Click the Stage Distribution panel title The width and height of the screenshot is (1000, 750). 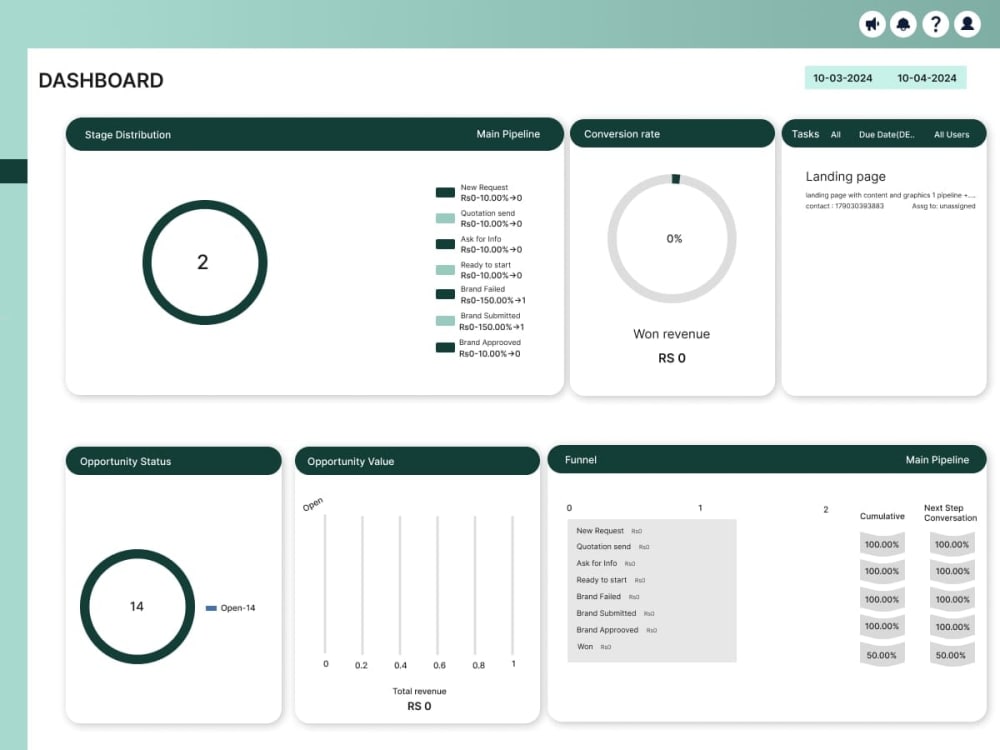(x=128, y=135)
